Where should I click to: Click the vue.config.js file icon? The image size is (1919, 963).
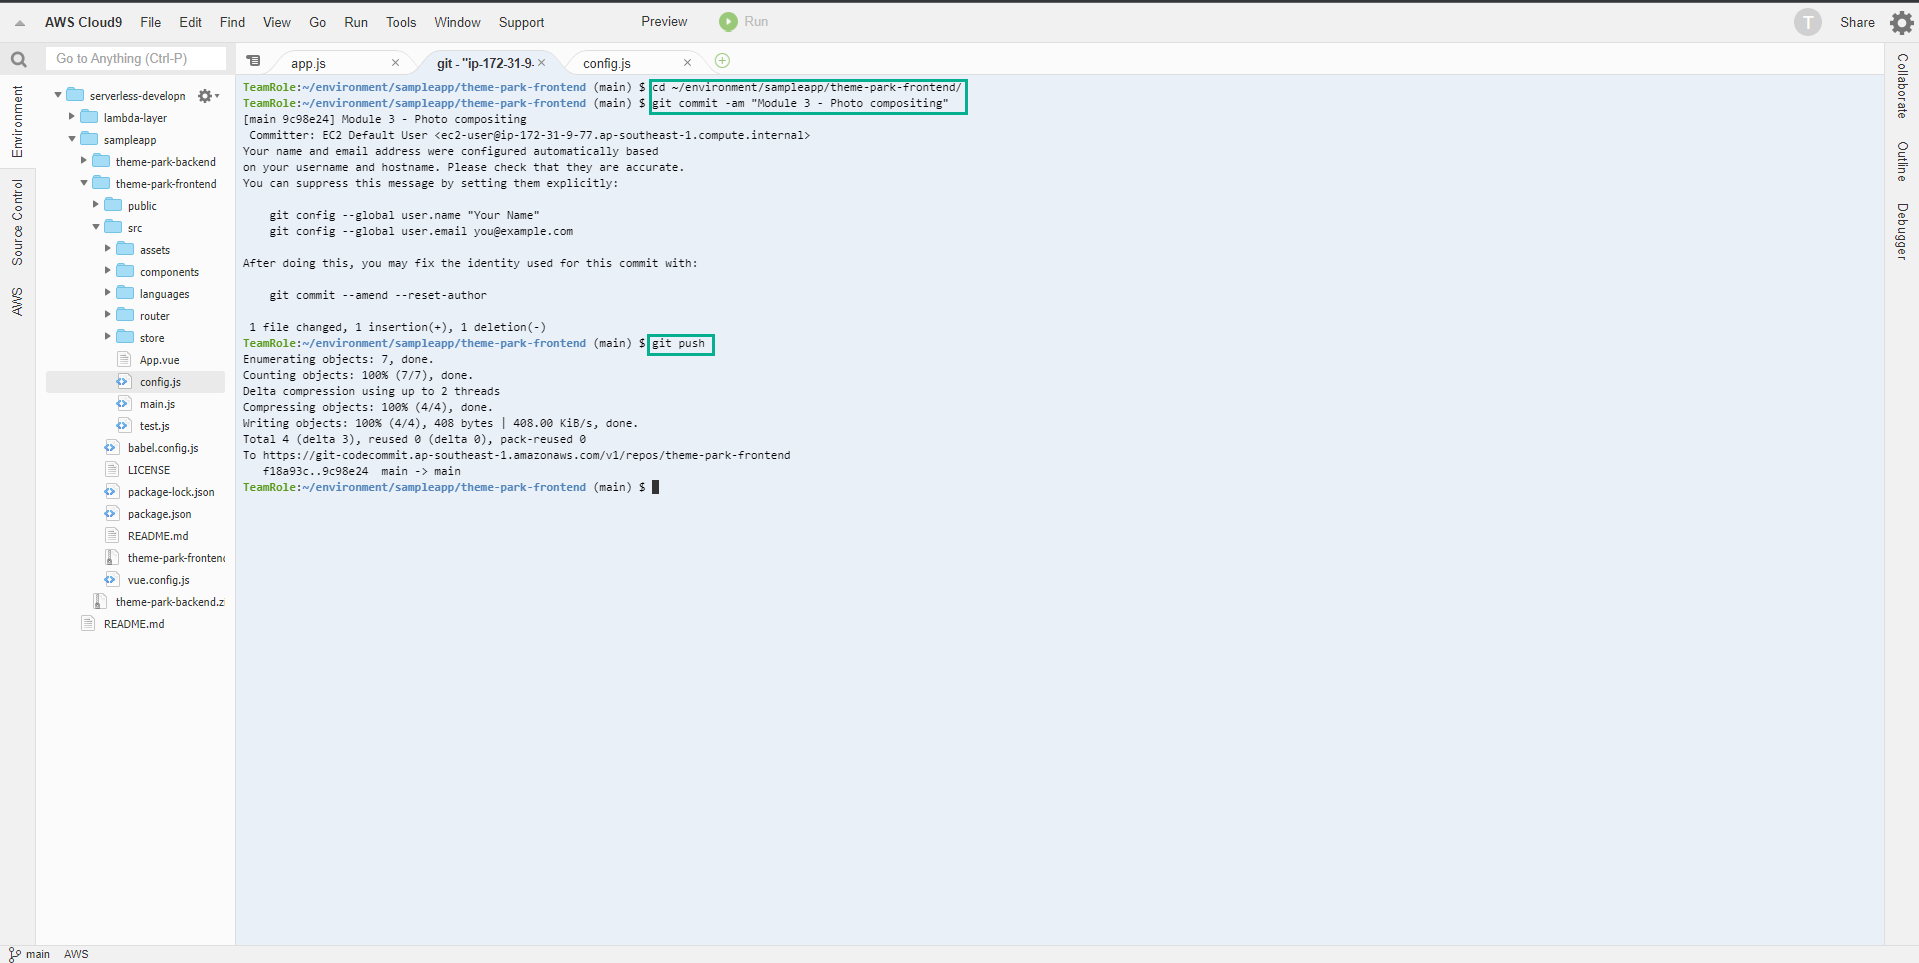111,580
